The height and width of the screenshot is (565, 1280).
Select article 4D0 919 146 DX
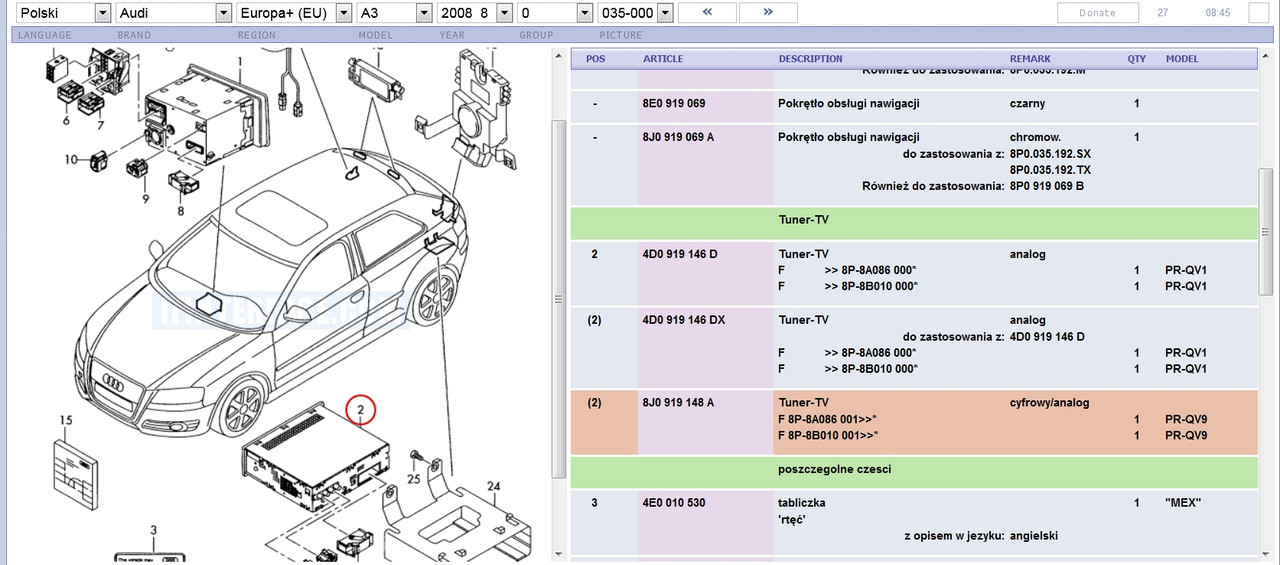684,321
